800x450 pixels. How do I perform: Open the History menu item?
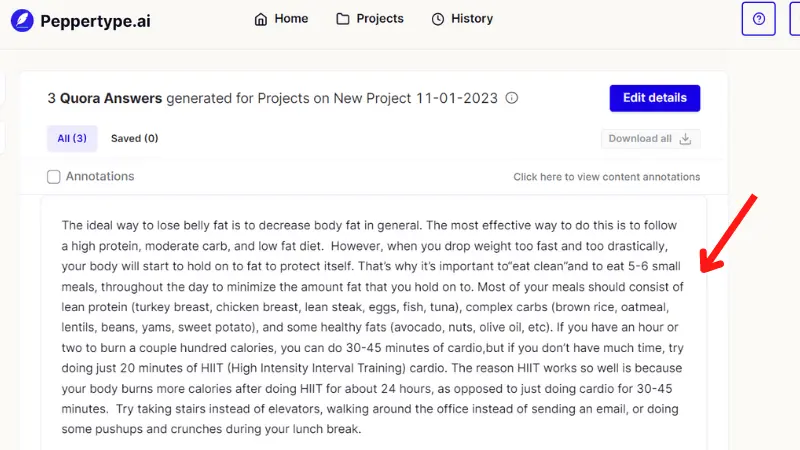462,19
